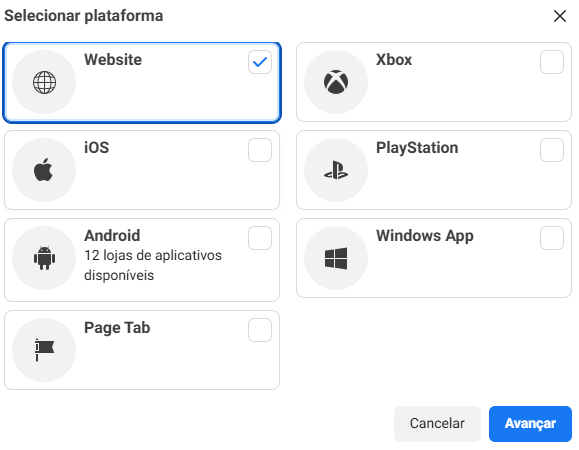Click the PlayStation logo icon
Screen dimensions: 579x450
point(336,170)
